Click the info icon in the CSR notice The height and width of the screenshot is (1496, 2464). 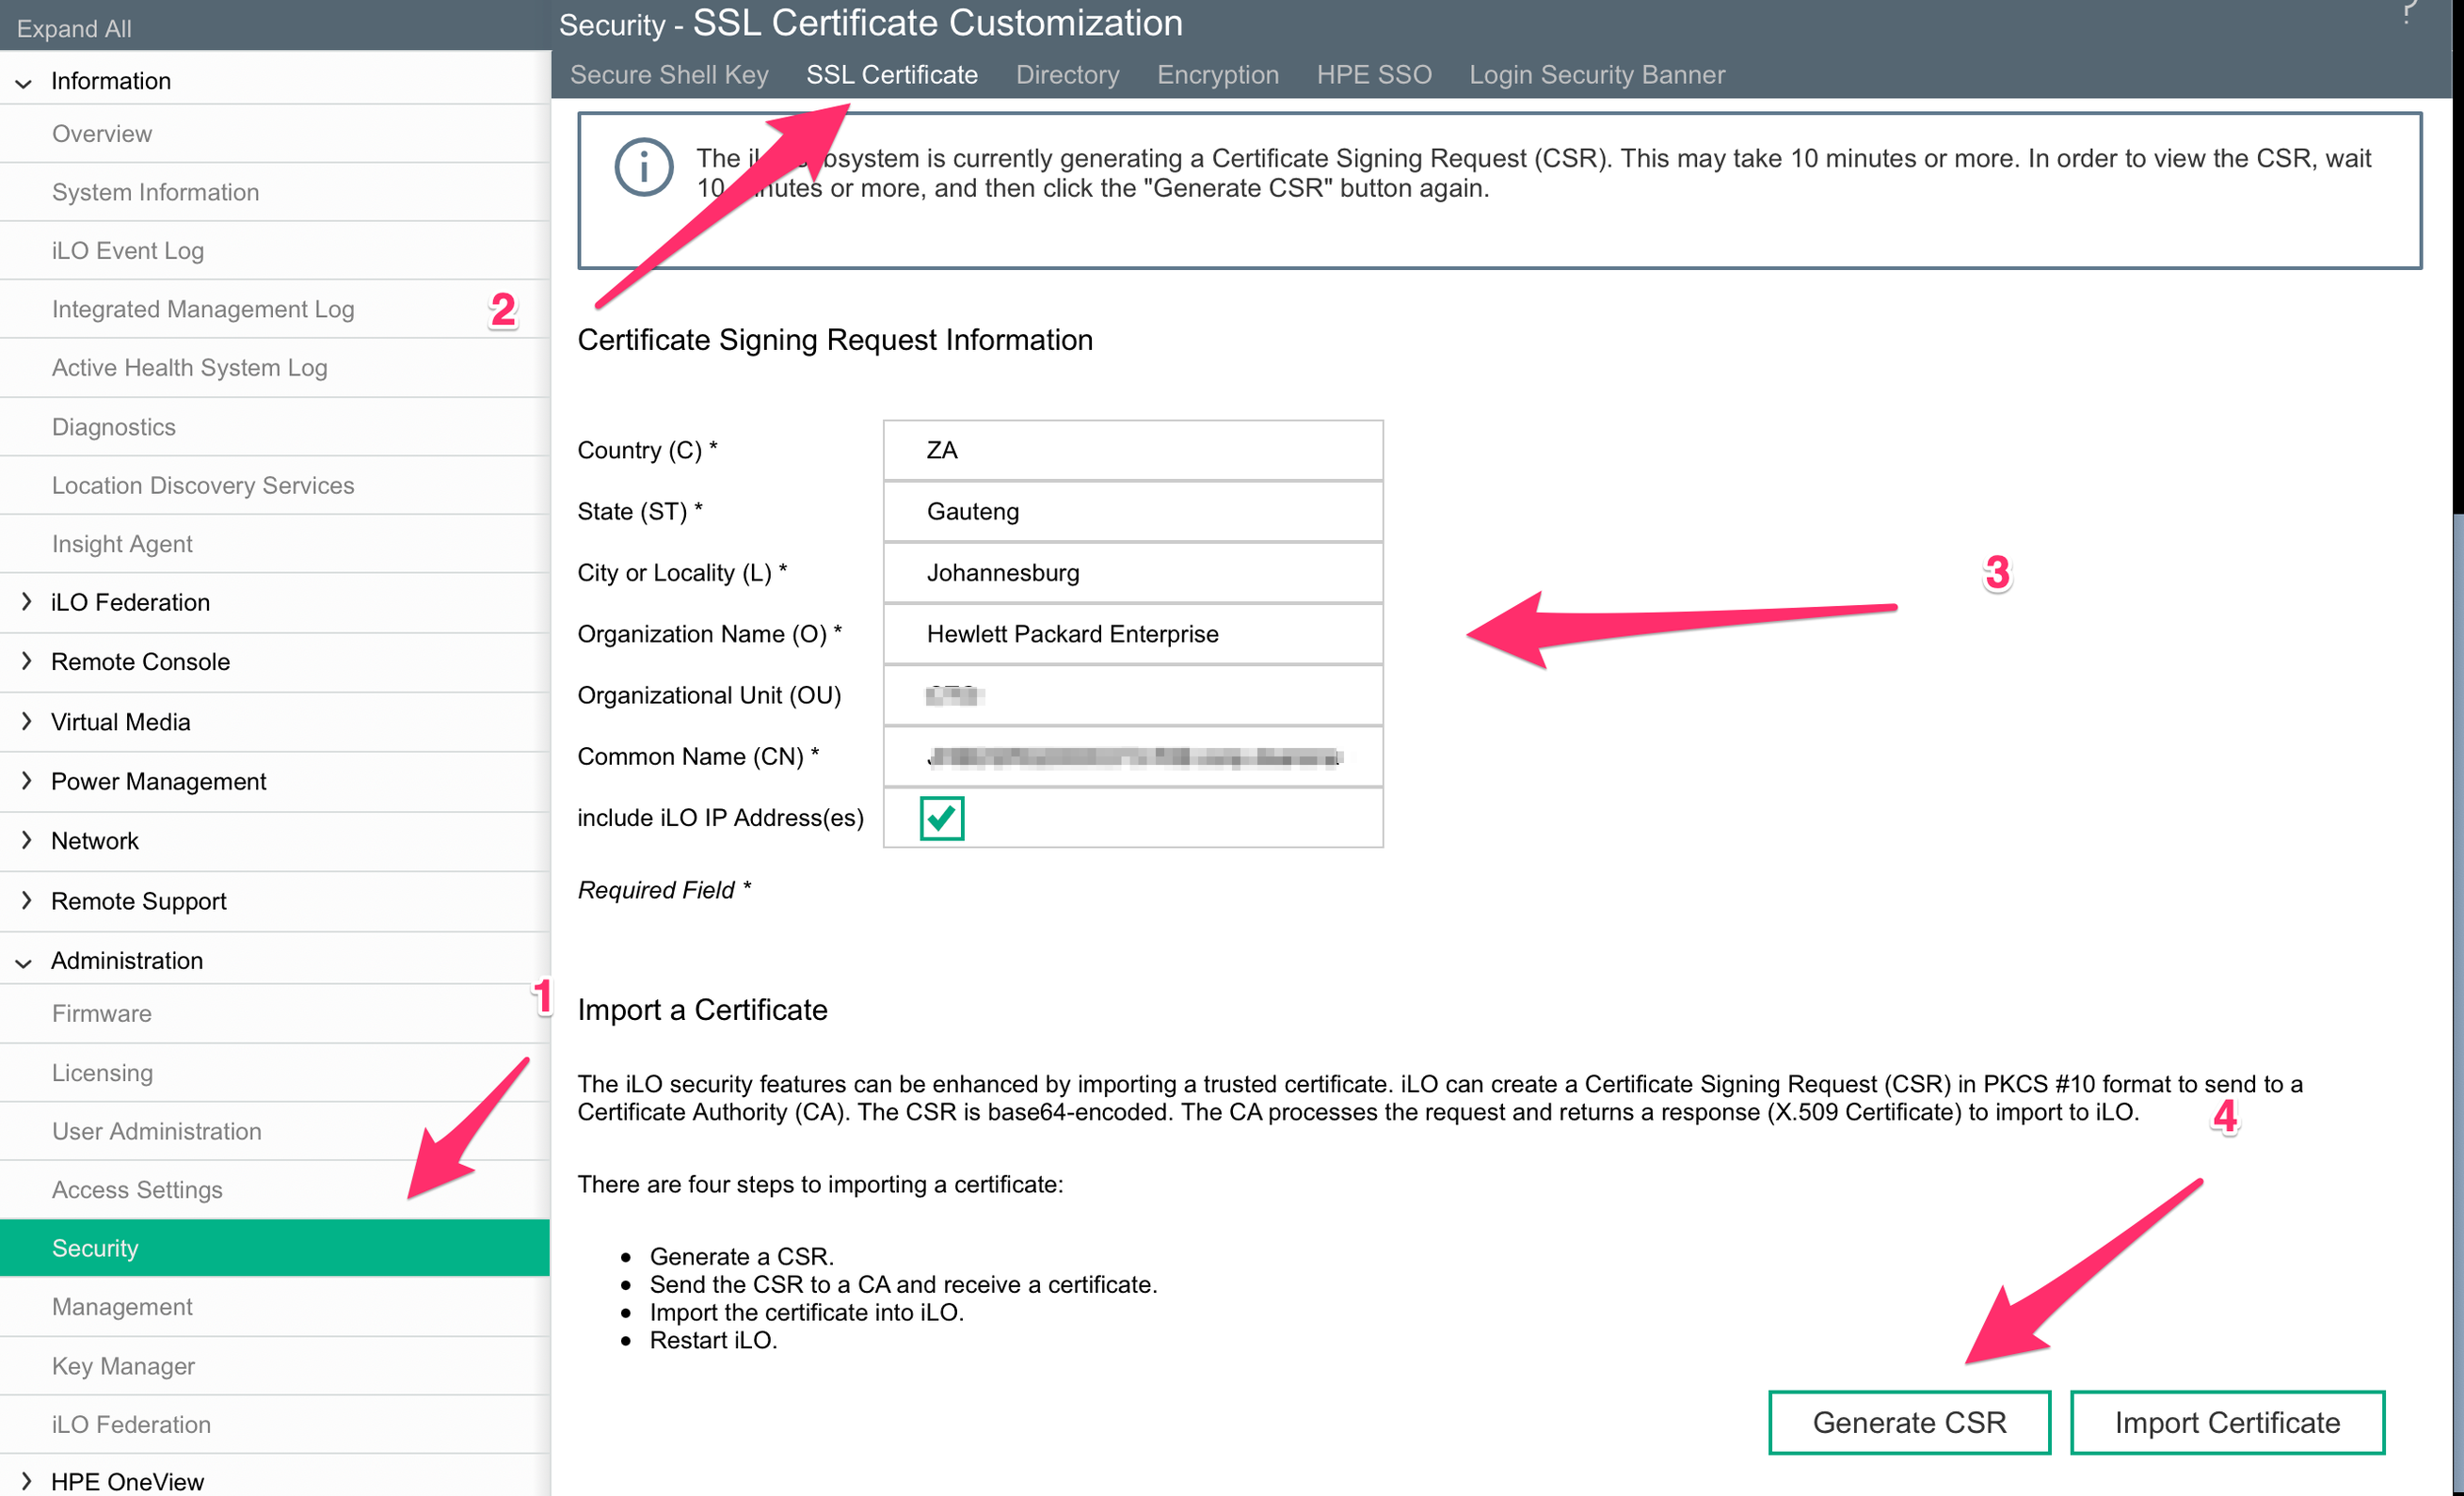click(x=643, y=167)
